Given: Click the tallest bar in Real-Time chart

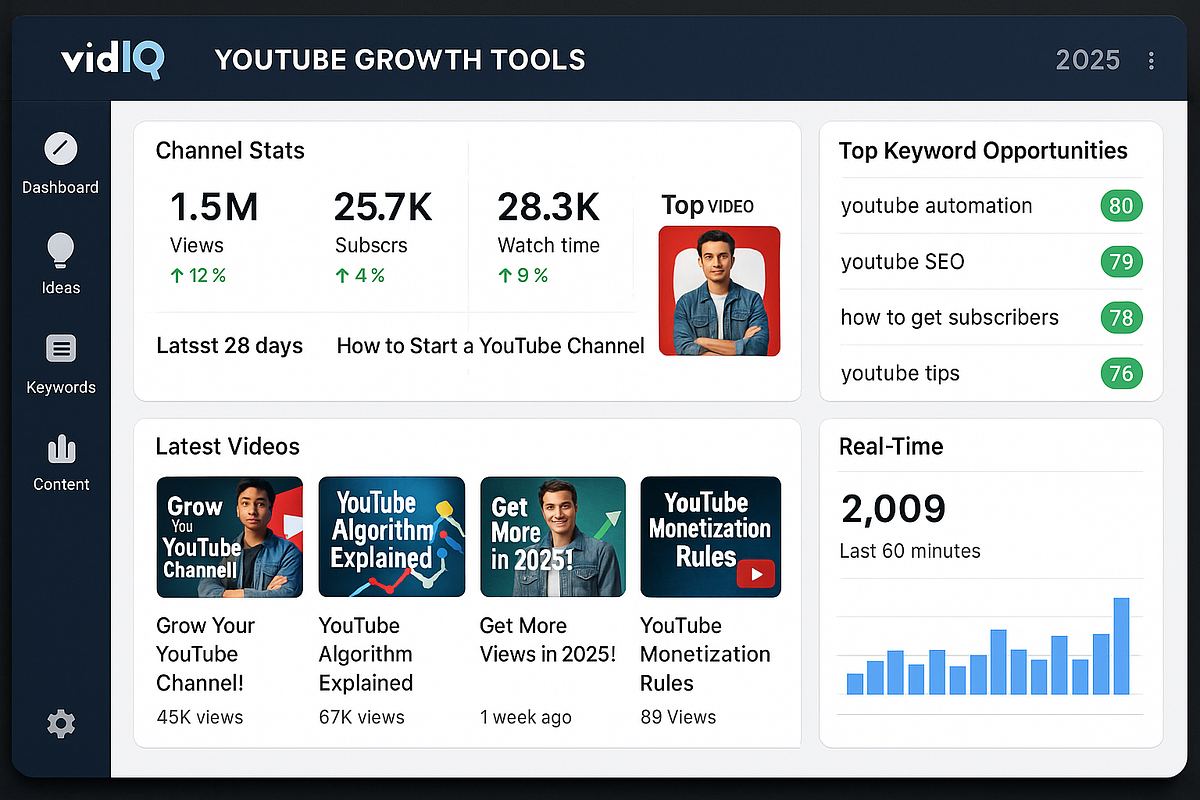Looking at the screenshot, I should click(x=1122, y=646).
